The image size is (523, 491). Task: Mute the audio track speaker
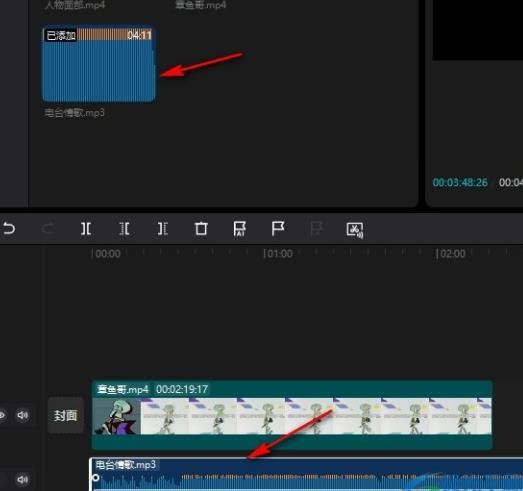[23, 479]
